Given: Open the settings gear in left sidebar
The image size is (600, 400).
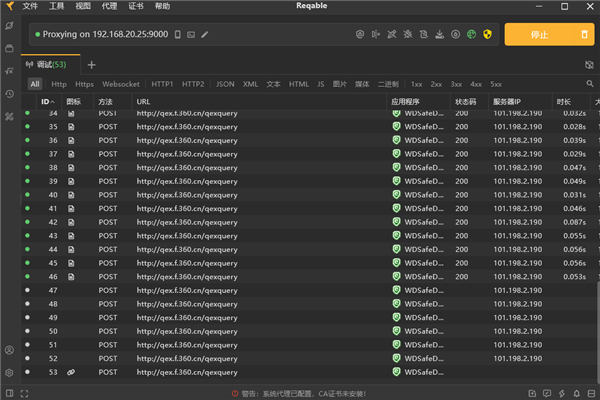Looking at the screenshot, I should (x=10, y=372).
